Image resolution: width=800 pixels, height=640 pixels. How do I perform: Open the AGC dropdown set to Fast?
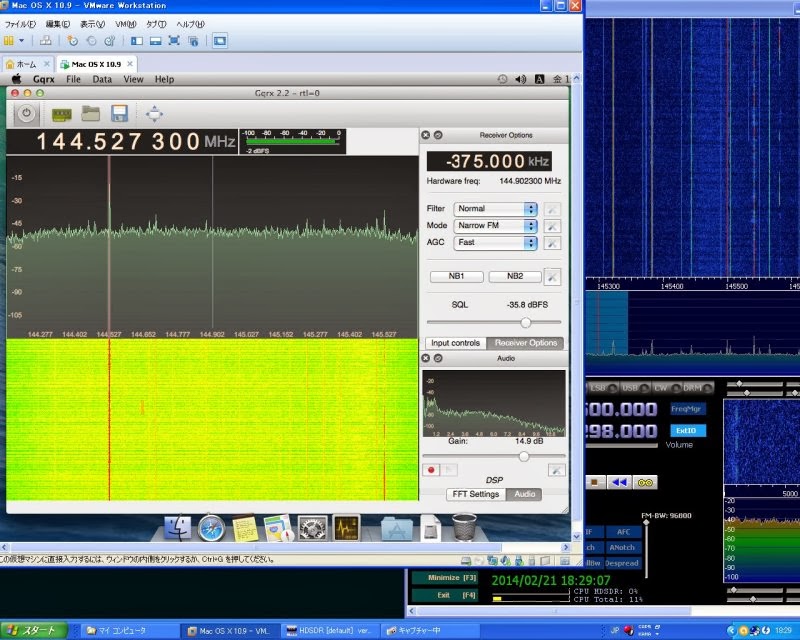coord(496,243)
